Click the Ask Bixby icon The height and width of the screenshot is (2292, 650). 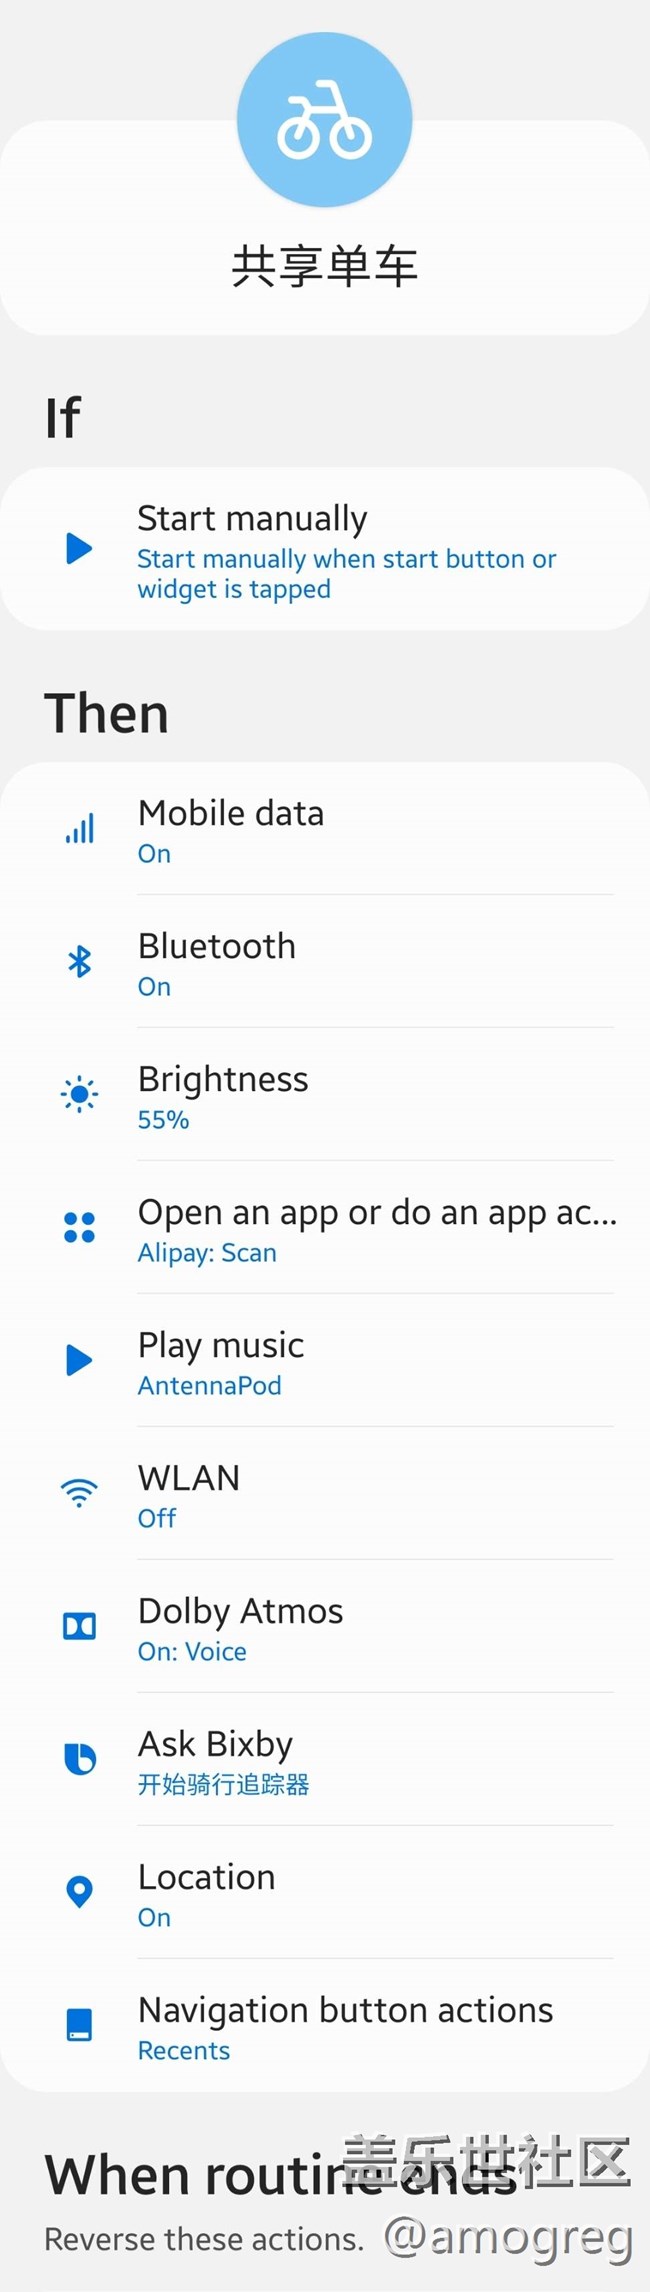79,1759
